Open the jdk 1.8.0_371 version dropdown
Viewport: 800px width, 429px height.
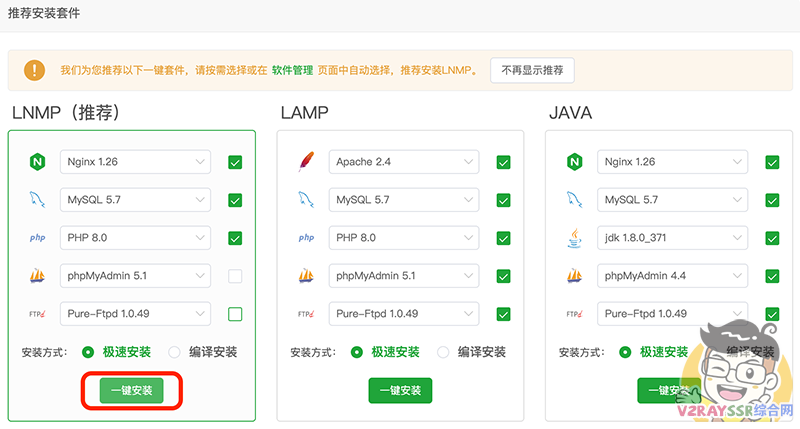[672, 238]
